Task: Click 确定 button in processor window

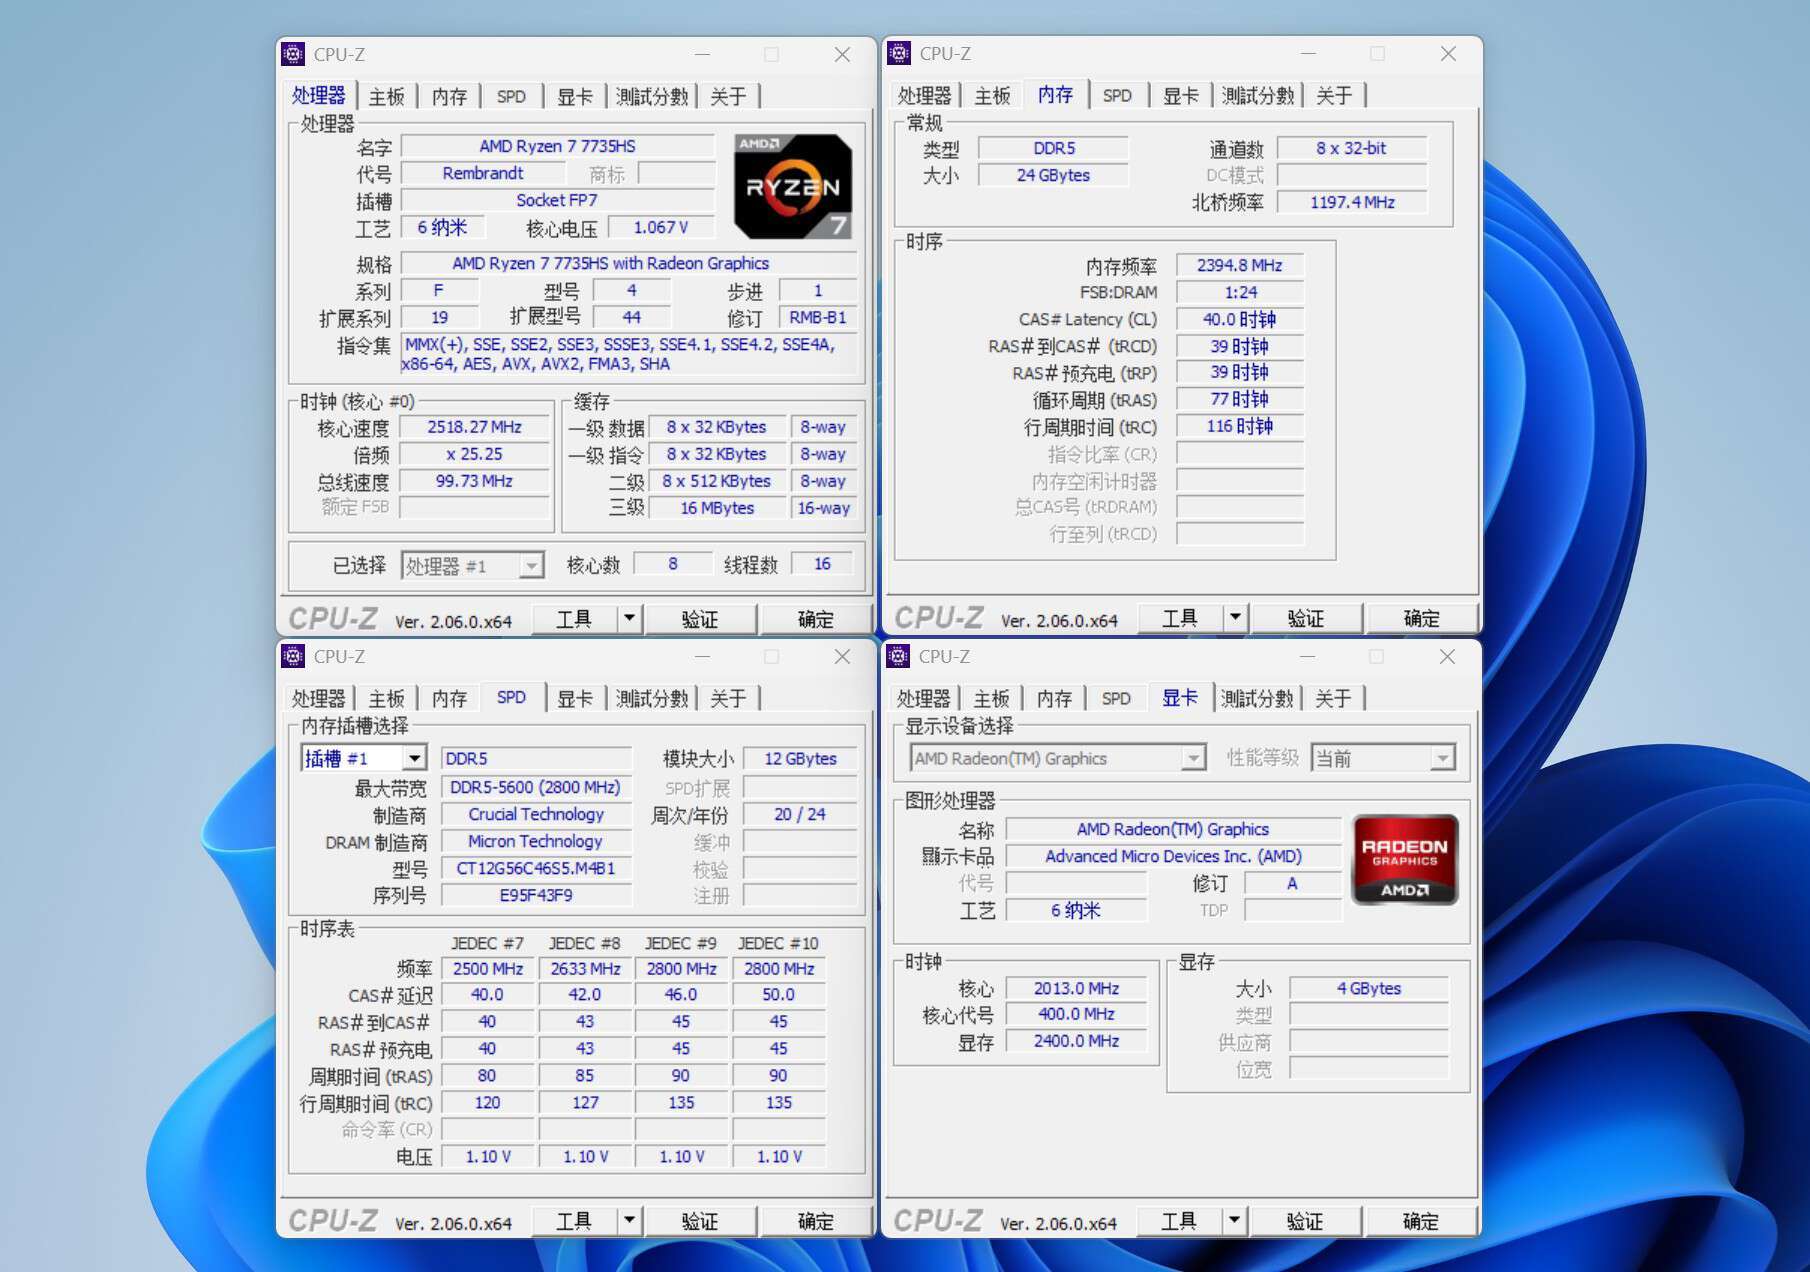Action: click(x=816, y=619)
